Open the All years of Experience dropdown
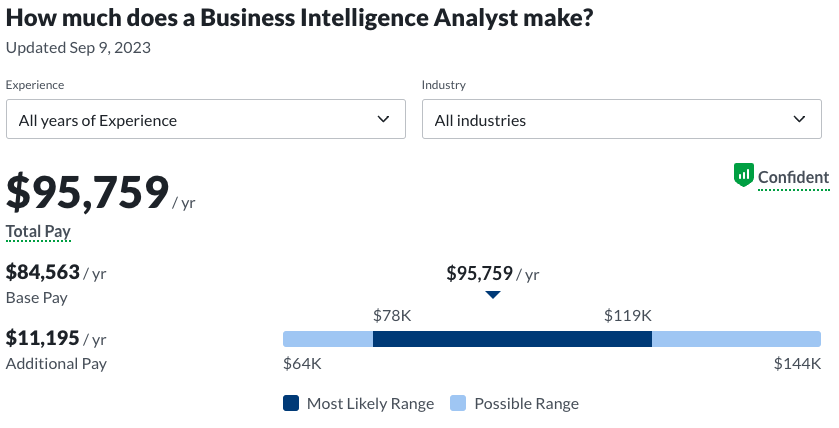 [205, 120]
